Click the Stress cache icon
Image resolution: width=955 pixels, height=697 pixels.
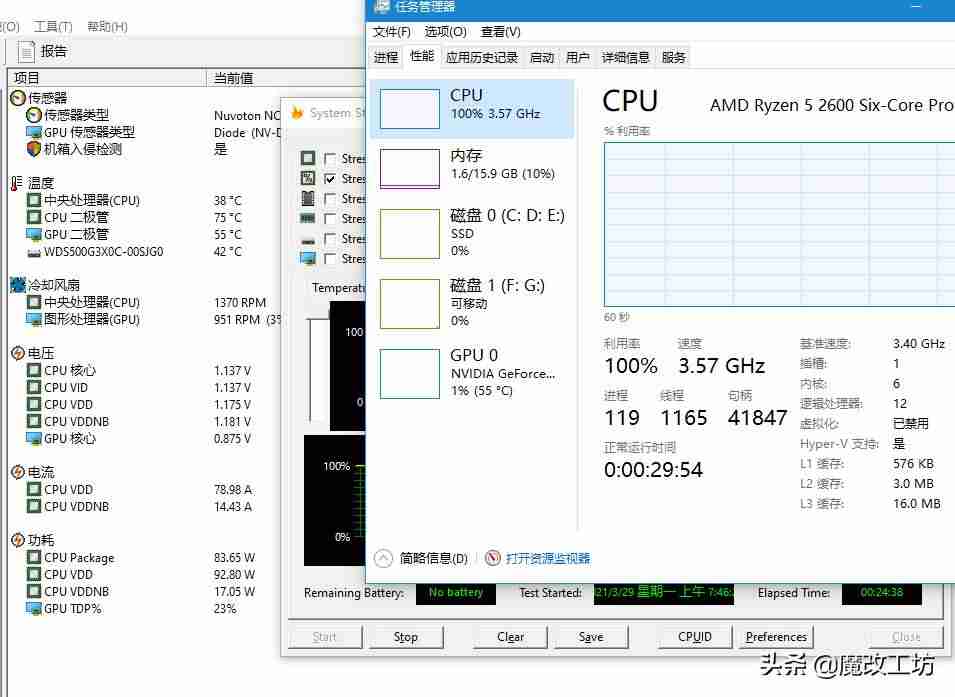pyautogui.click(x=308, y=198)
